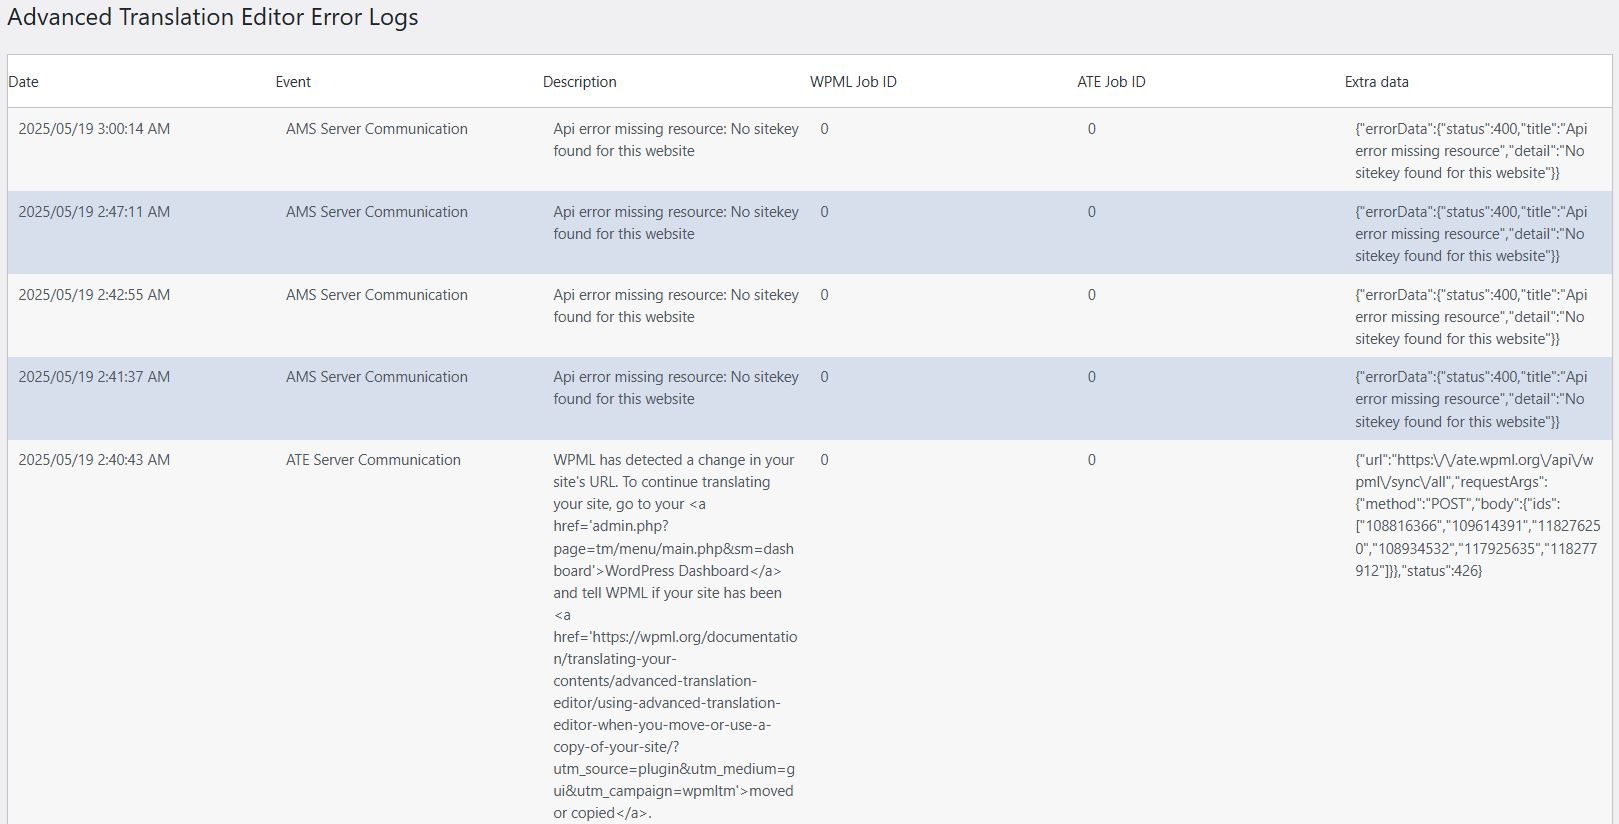Click the sitekey error description in 2:47:11 AM row
Screen dimensions: 1619x824
(x=676, y=223)
